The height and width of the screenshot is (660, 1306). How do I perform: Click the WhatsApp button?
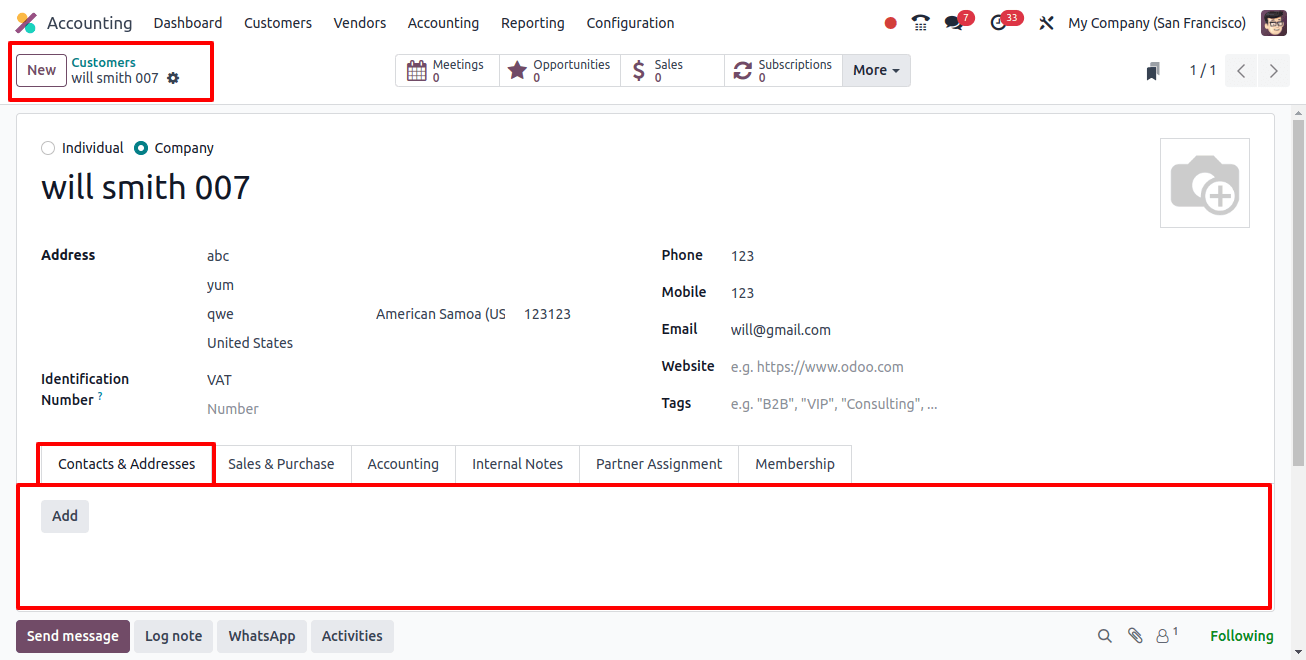[262, 636]
